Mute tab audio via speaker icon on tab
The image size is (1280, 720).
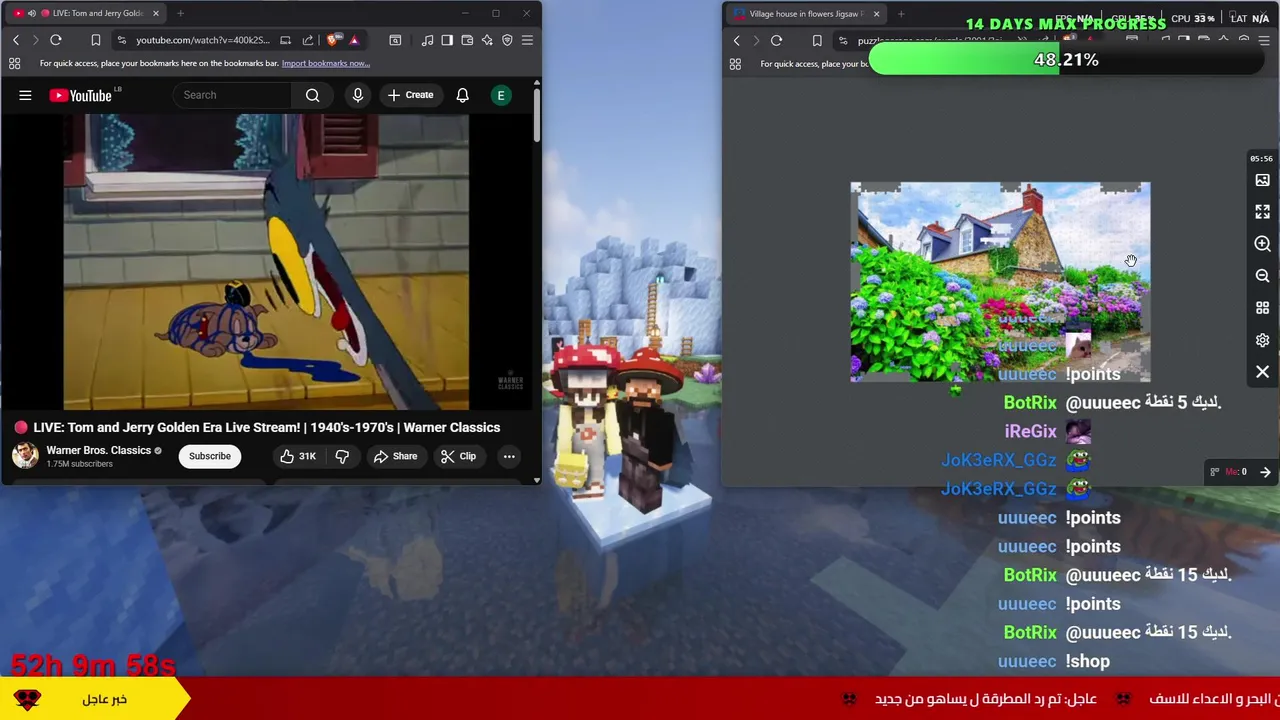pos(31,13)
